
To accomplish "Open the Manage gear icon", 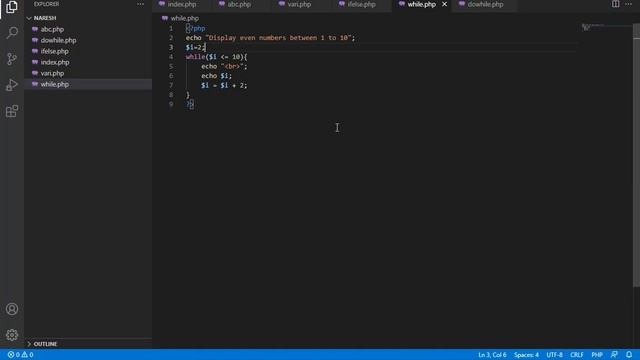I will click(x=12, y=335).
